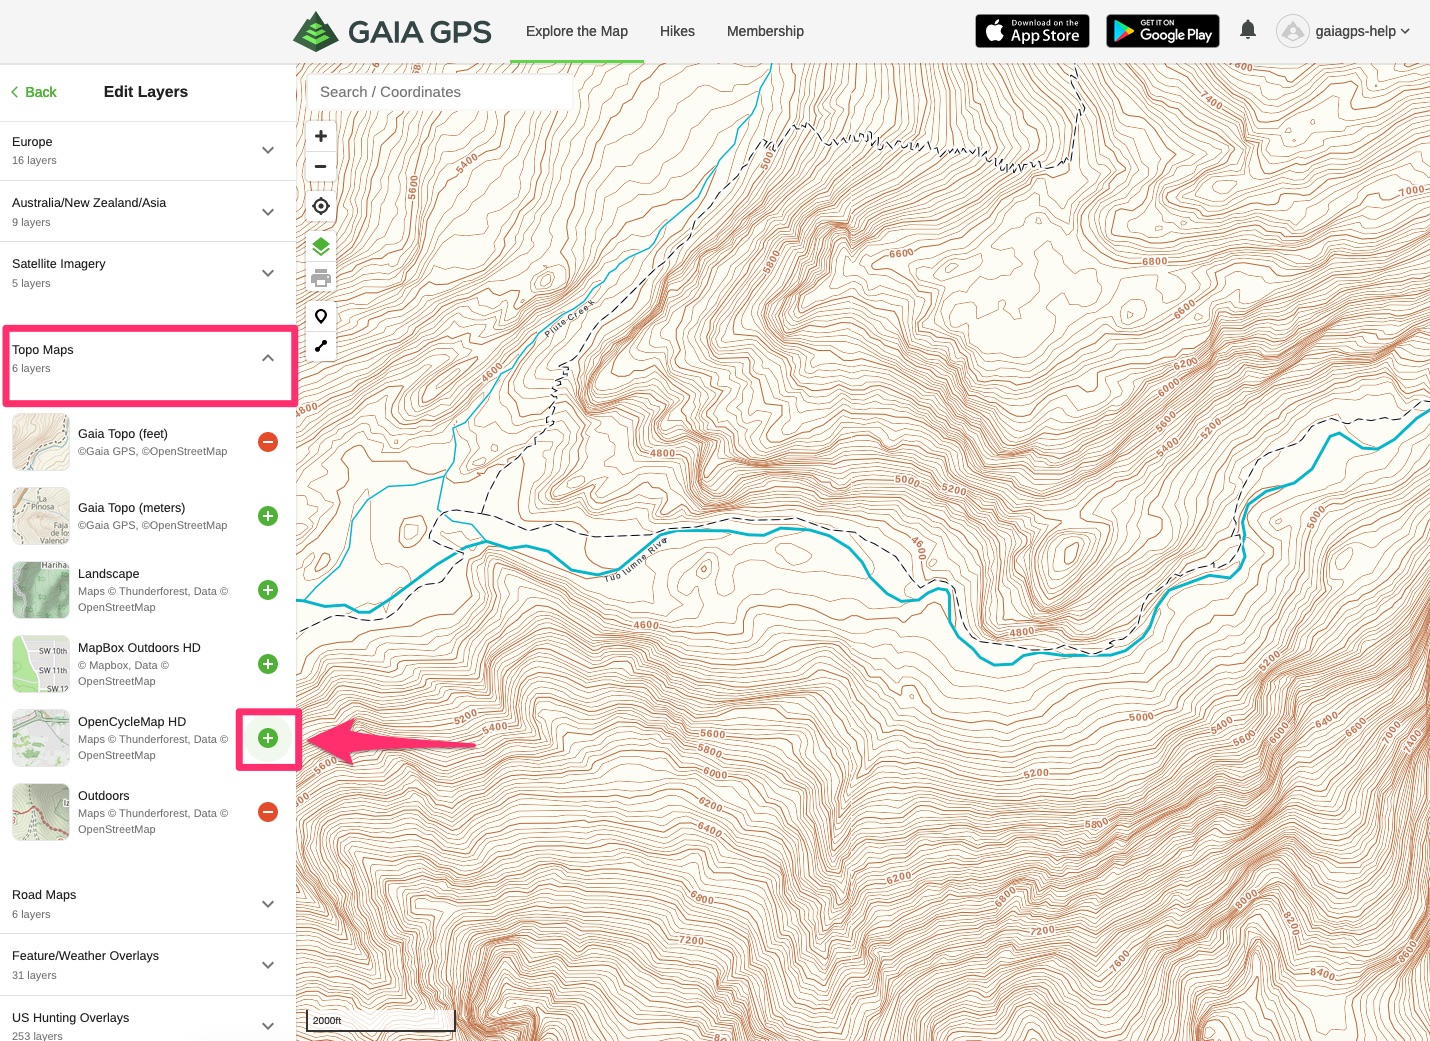Image resolution: width=1430 pixels, height=1041 pixels.
Task: Click the OpenCycleMap HD layer name
Action: [x=132, y=722]
